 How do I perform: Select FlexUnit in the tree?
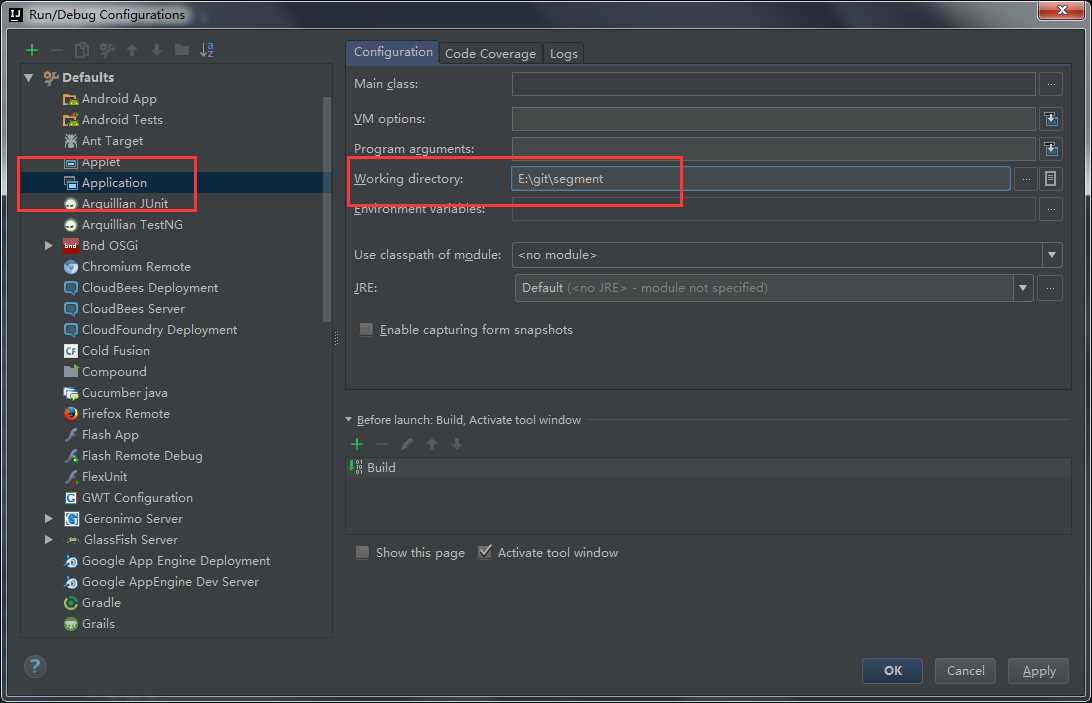pyautogui.click(x=95, y=477)
